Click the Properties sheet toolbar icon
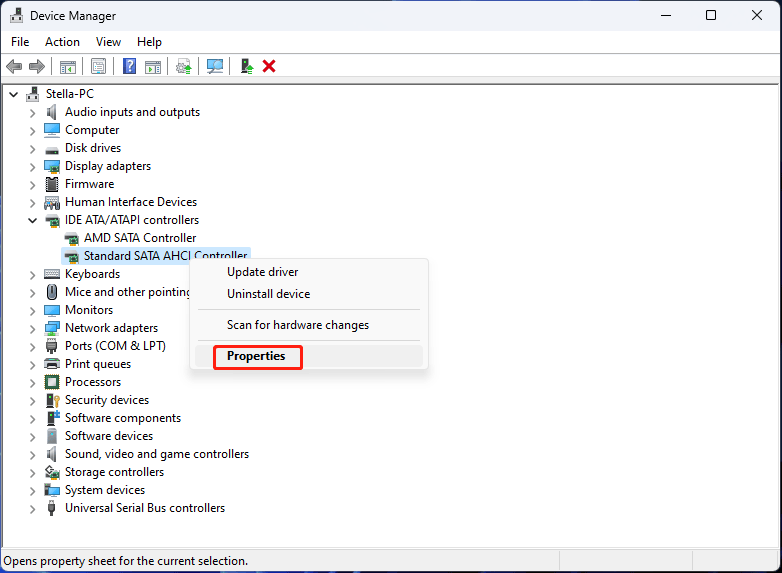Viewport: 782px width, 573px height. point(99,66)
